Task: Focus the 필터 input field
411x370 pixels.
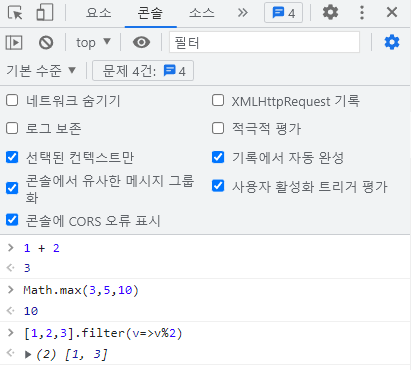Action: coord(264,42)
